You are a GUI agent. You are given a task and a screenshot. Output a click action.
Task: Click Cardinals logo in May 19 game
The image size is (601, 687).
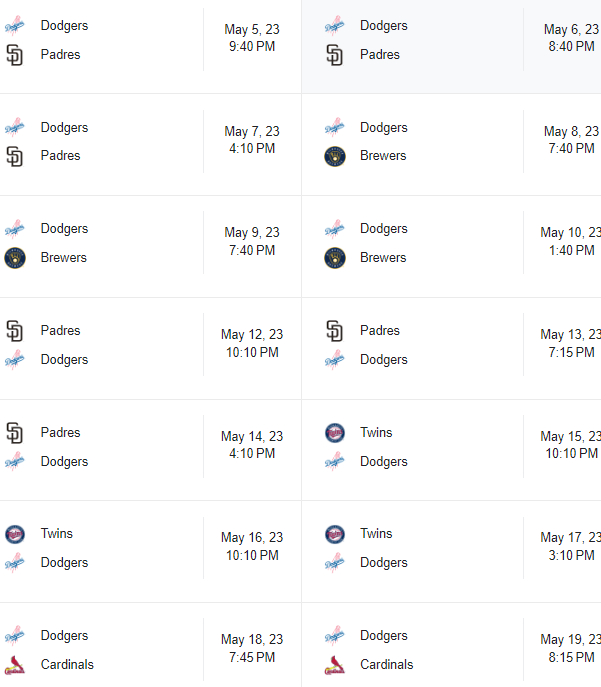(335, 665)
